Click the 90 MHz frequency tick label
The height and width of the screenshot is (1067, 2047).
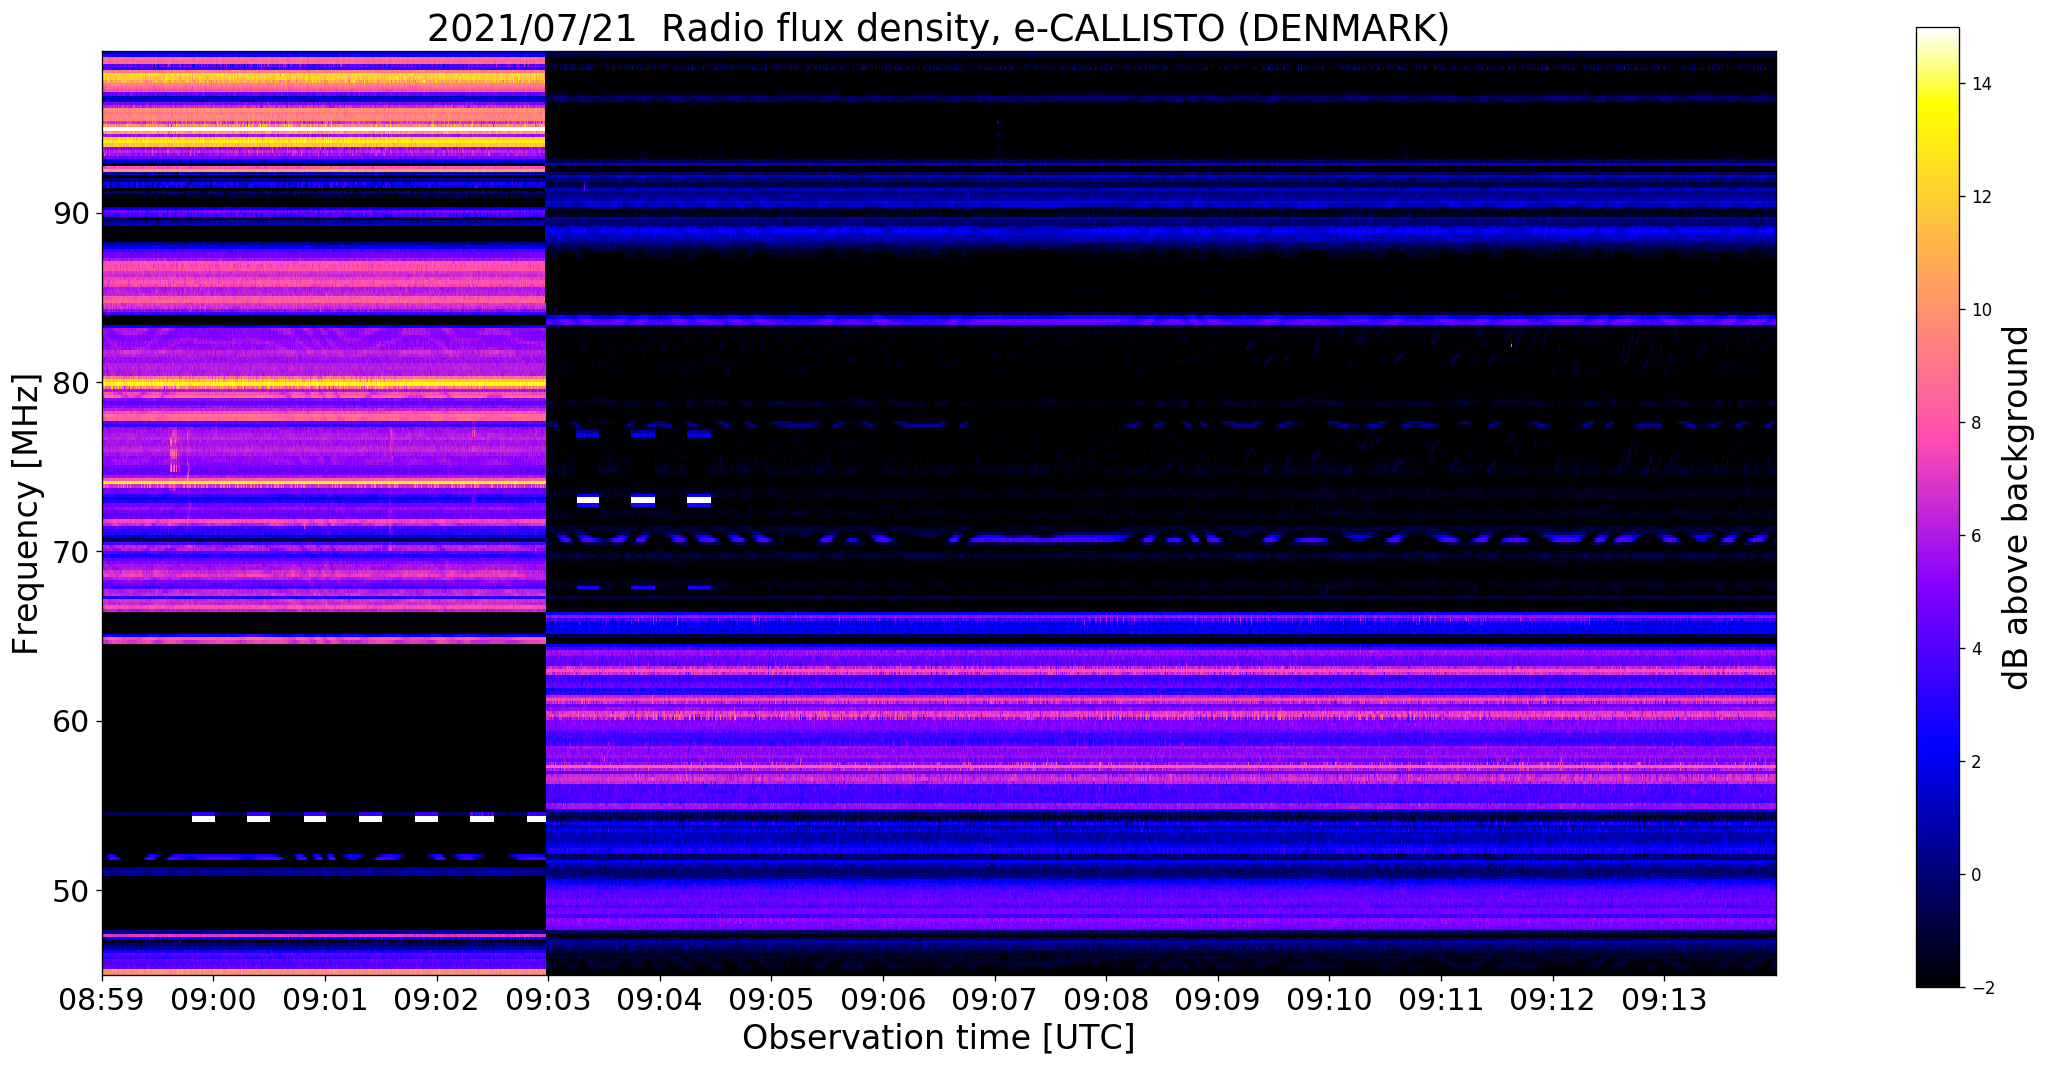(x=69, y=214)
